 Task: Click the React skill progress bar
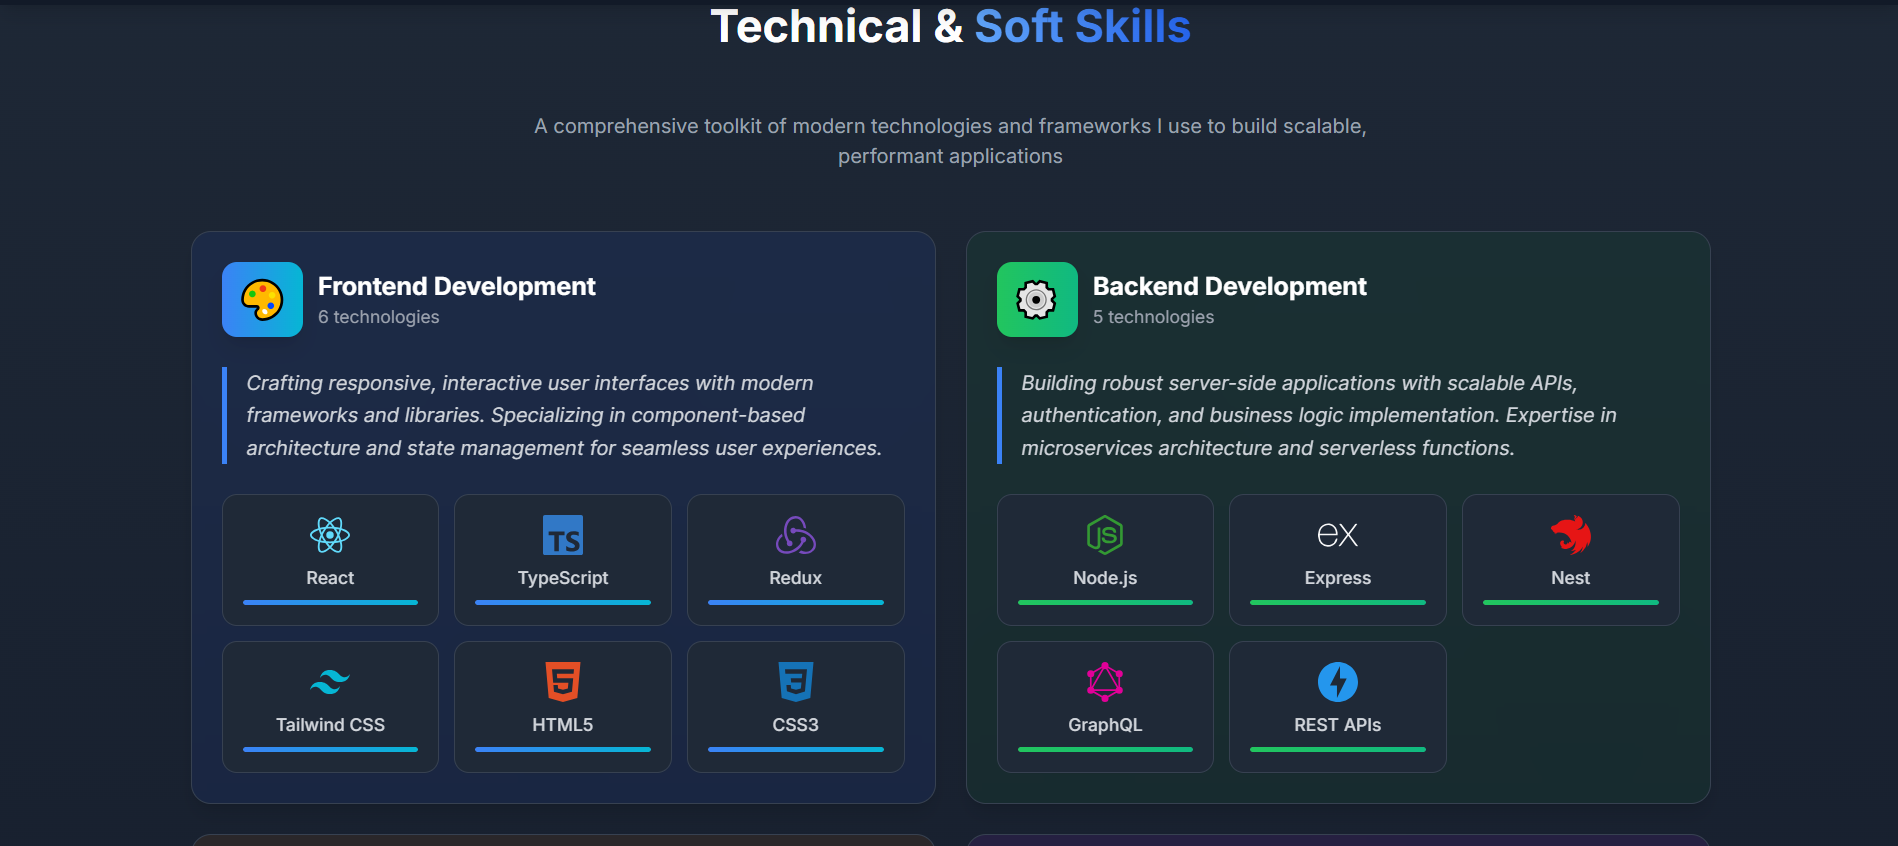point(330,602)
